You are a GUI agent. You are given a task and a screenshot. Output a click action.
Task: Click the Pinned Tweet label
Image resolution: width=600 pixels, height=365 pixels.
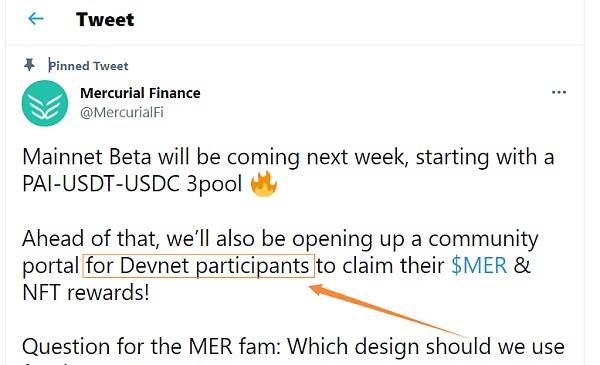pyautogui.click(x=88, y=66)
